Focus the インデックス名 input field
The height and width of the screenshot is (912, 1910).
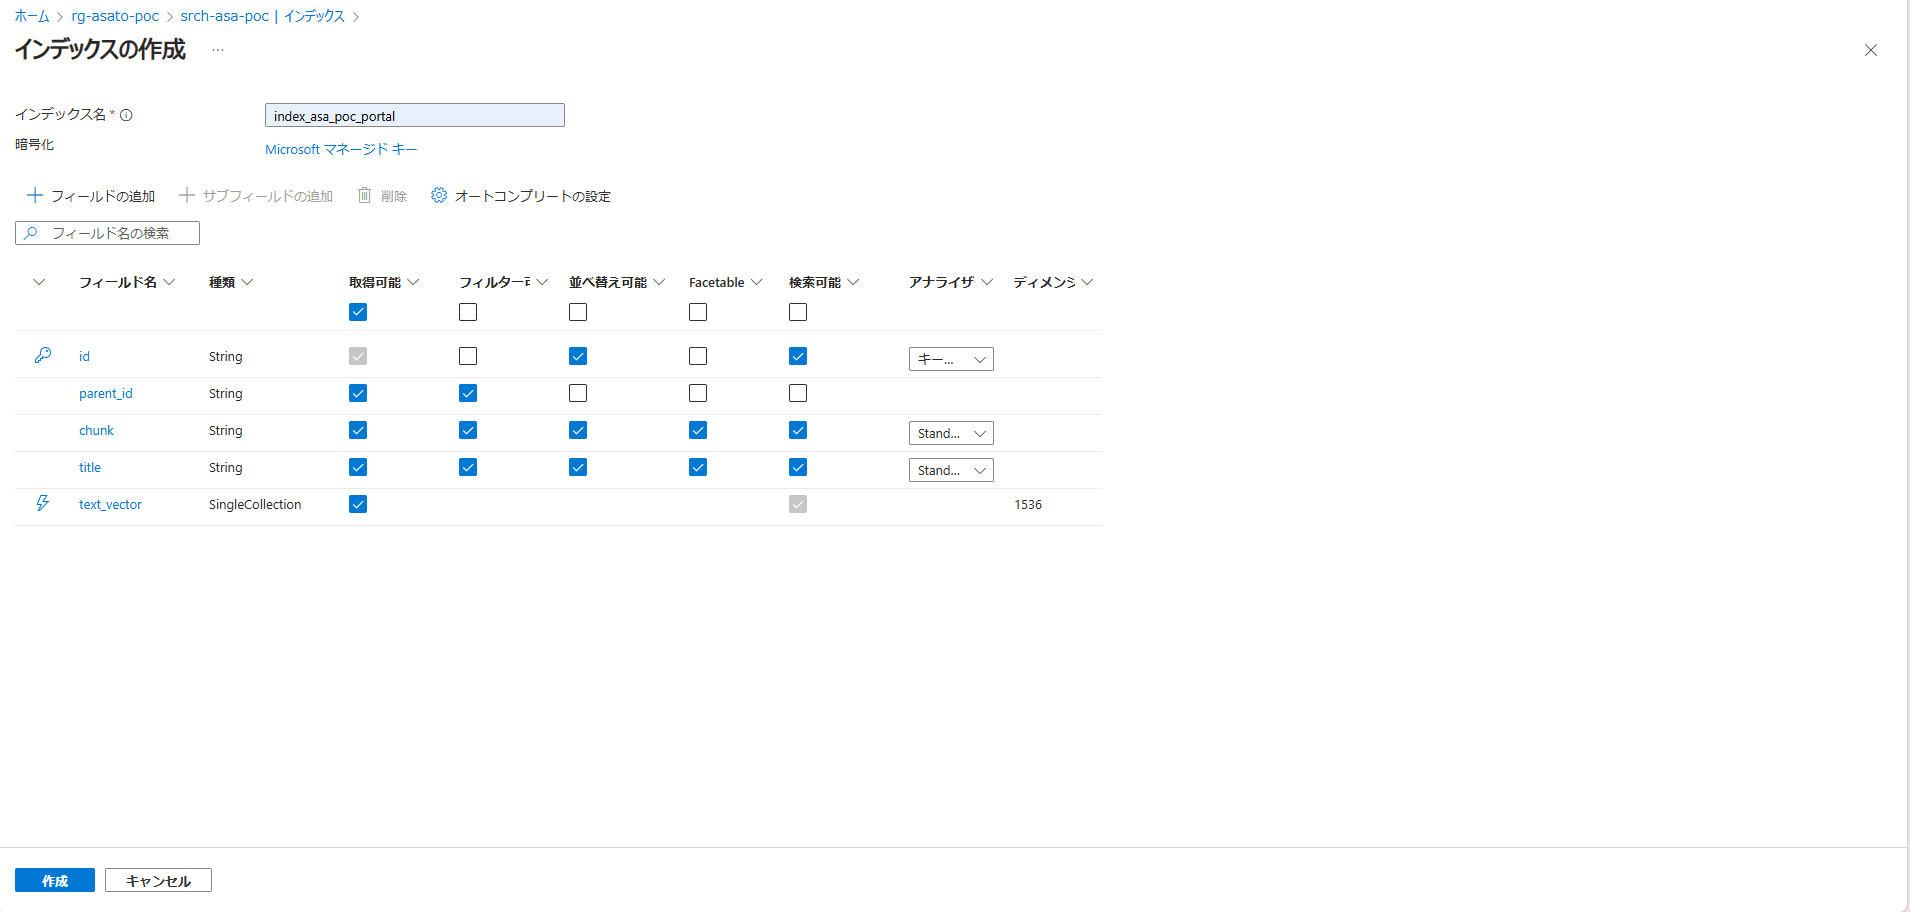(x=415, y=115)
